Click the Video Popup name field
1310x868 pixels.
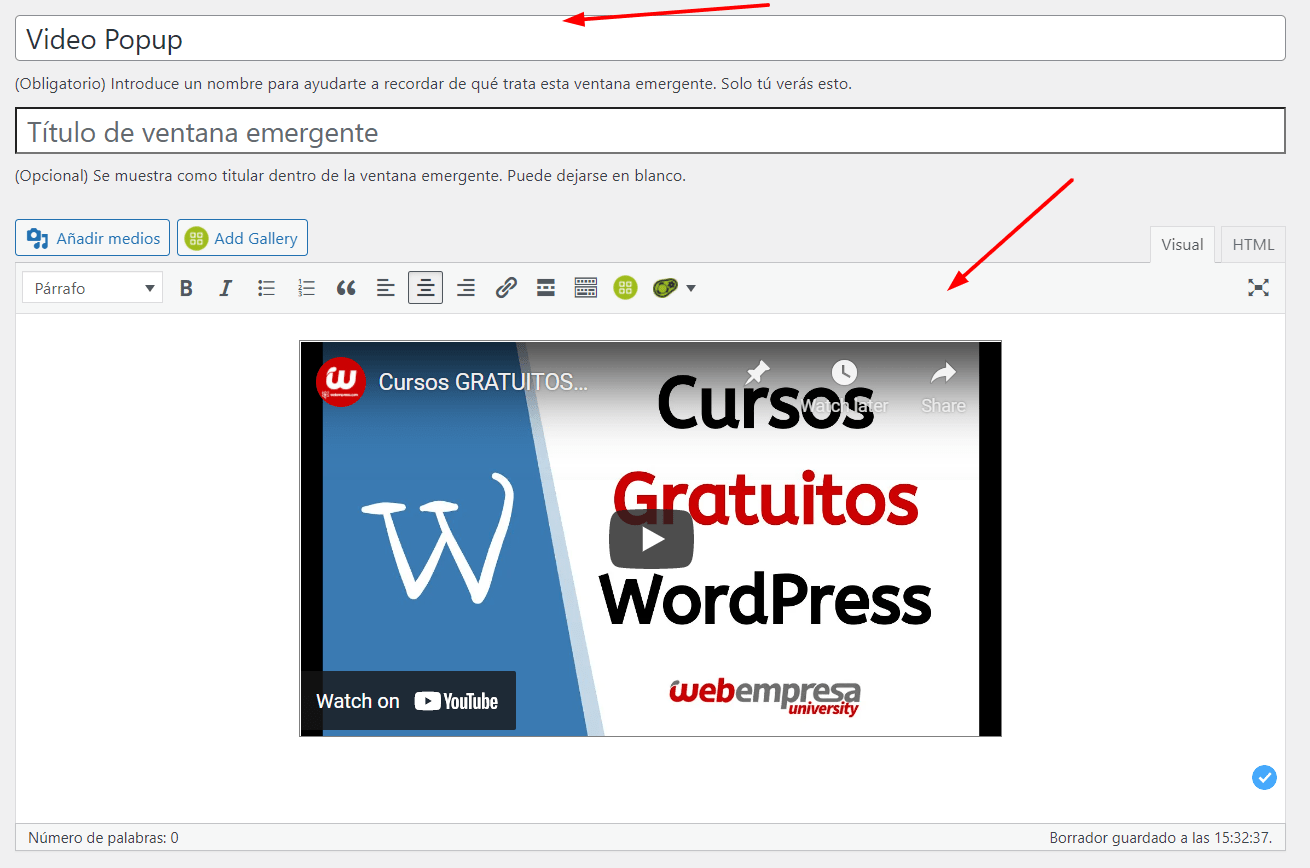(650, 38)
